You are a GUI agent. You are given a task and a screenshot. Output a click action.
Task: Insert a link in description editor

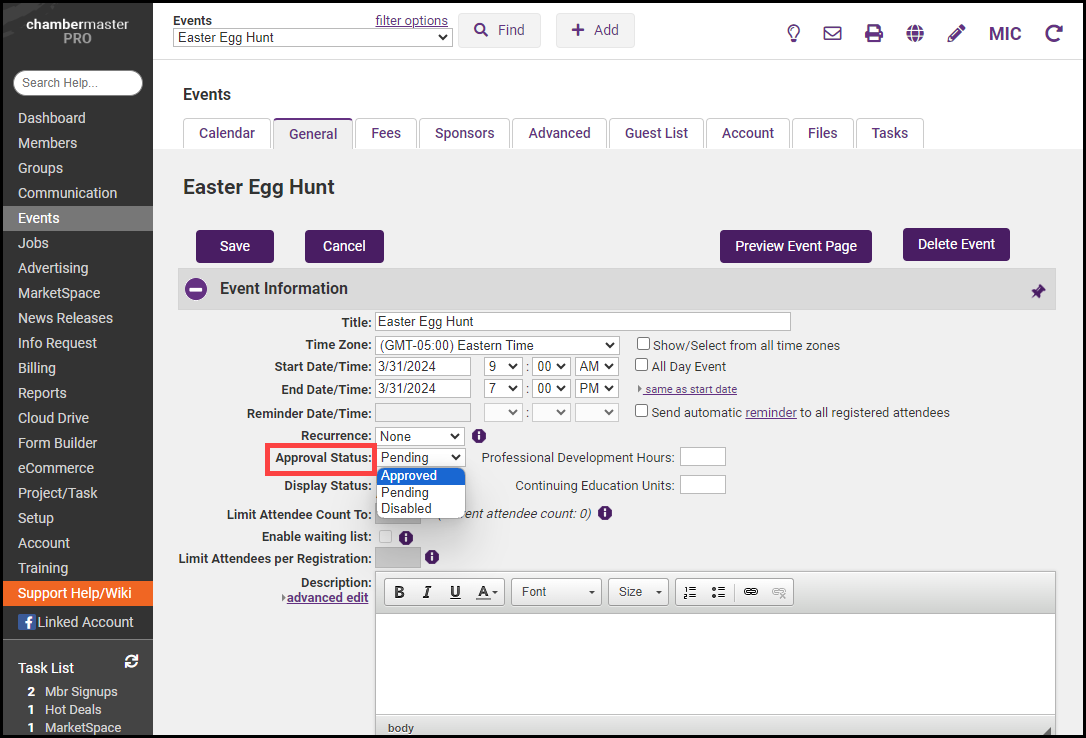tap(751, 592)
